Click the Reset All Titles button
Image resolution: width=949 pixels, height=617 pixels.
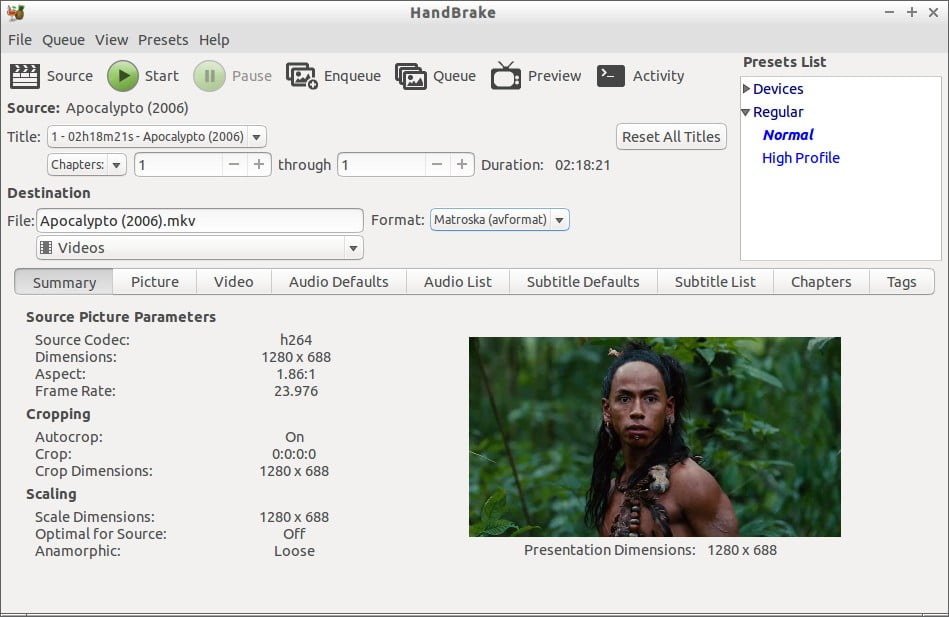coord(670,137)
